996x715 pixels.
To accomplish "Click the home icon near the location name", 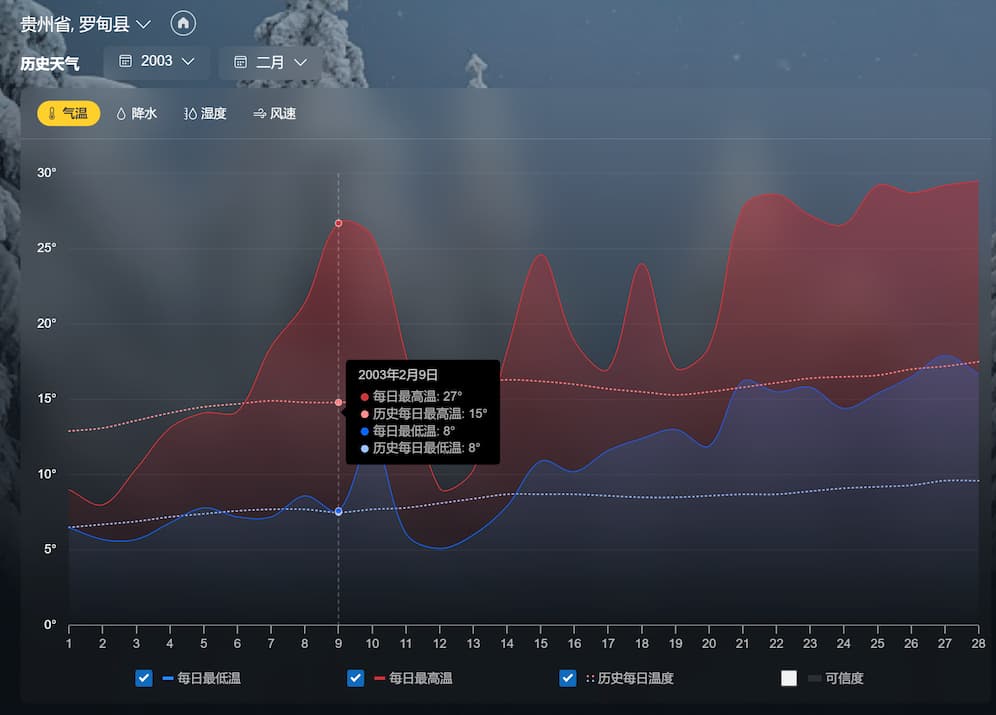I will click(x=183, y=23).
